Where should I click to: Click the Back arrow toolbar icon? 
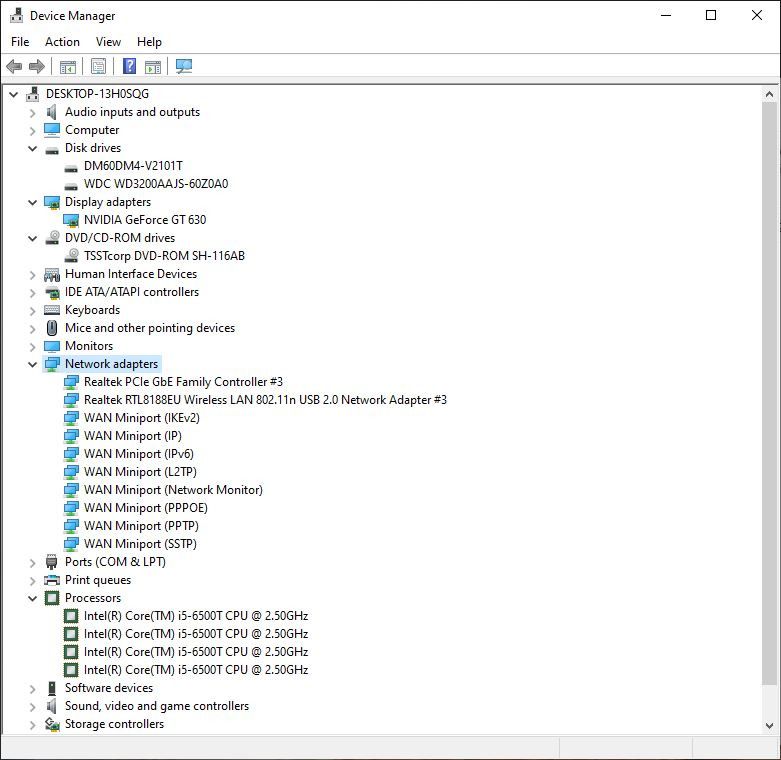[14, 66]
